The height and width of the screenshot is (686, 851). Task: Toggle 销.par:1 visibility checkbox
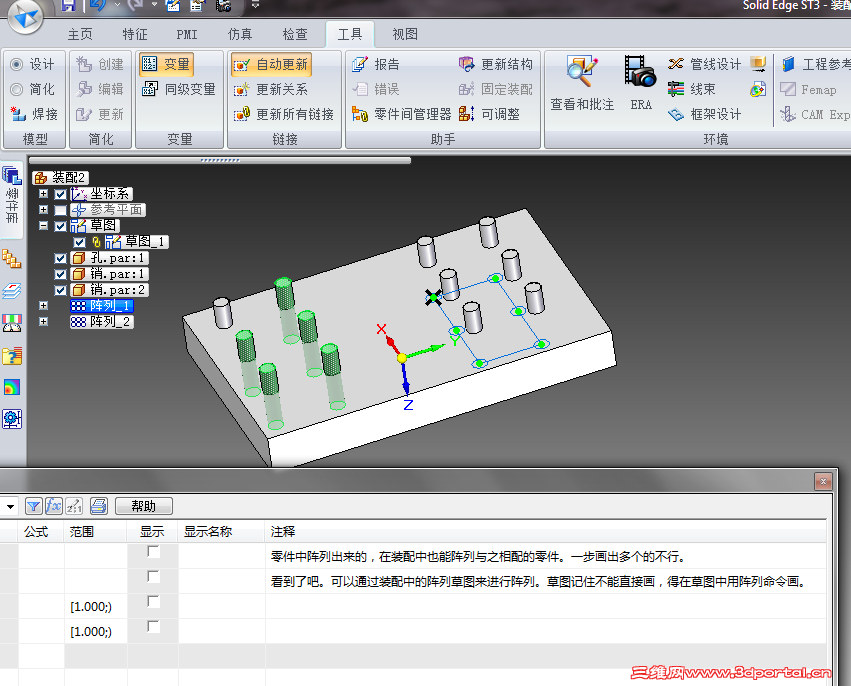pos(60,274)
